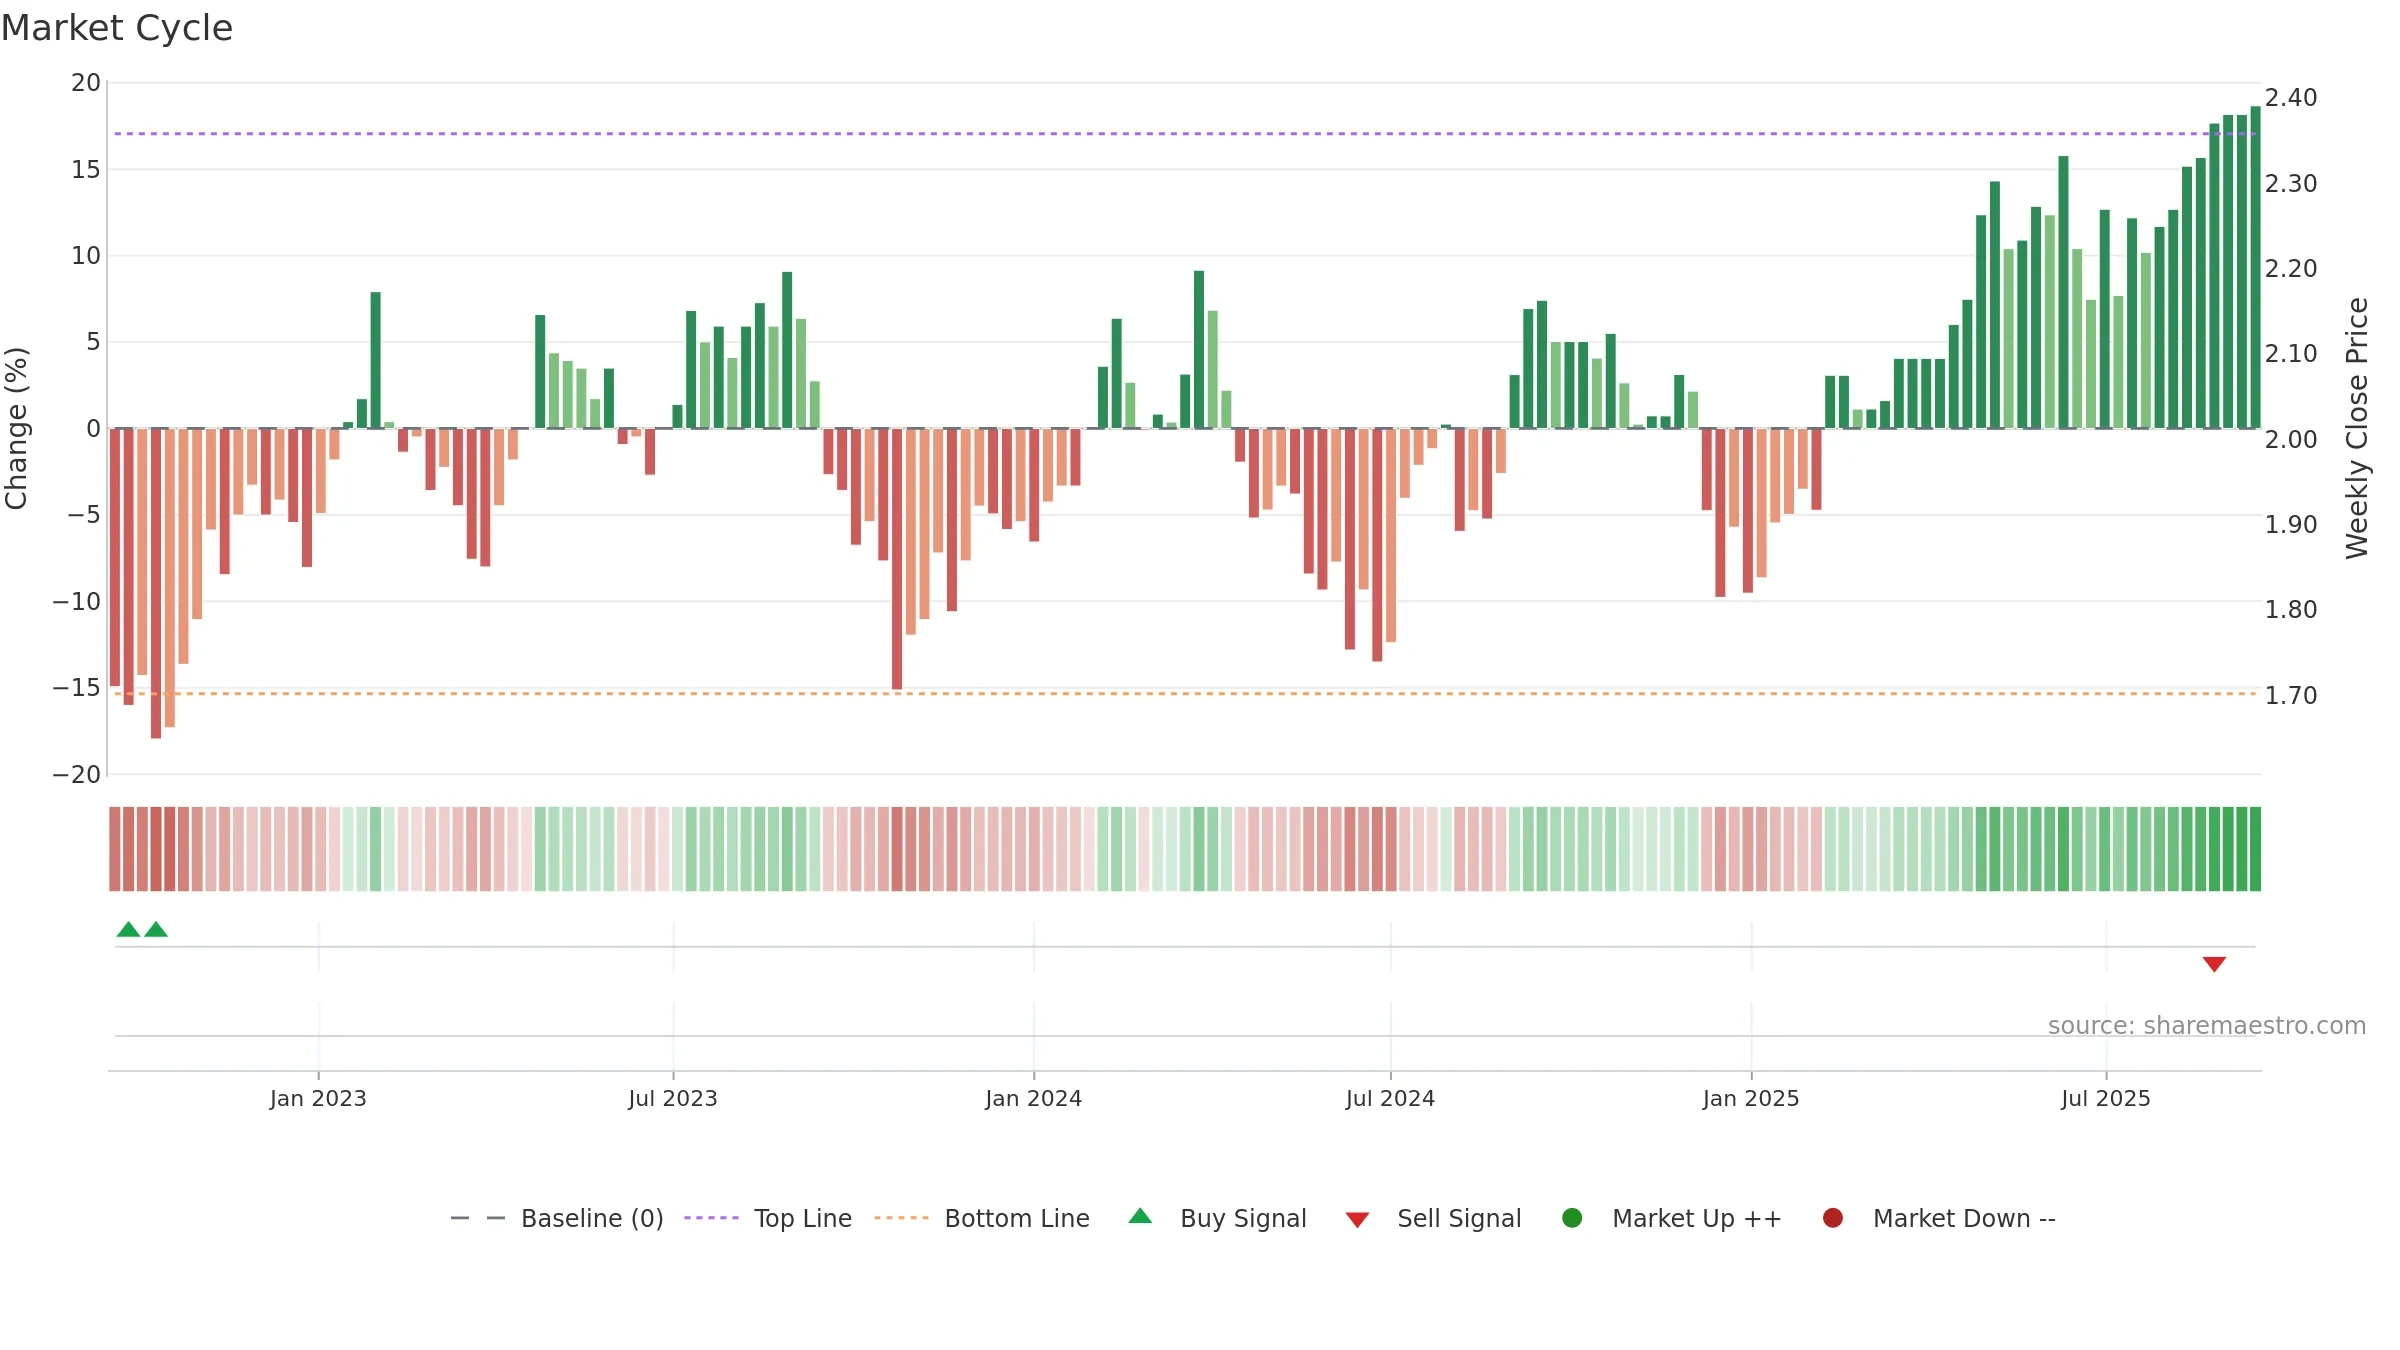This screenshot has width=2400, height=1350.
Task: Click the Sell Signal legend label
Action: click(x=1459, y=1218)
